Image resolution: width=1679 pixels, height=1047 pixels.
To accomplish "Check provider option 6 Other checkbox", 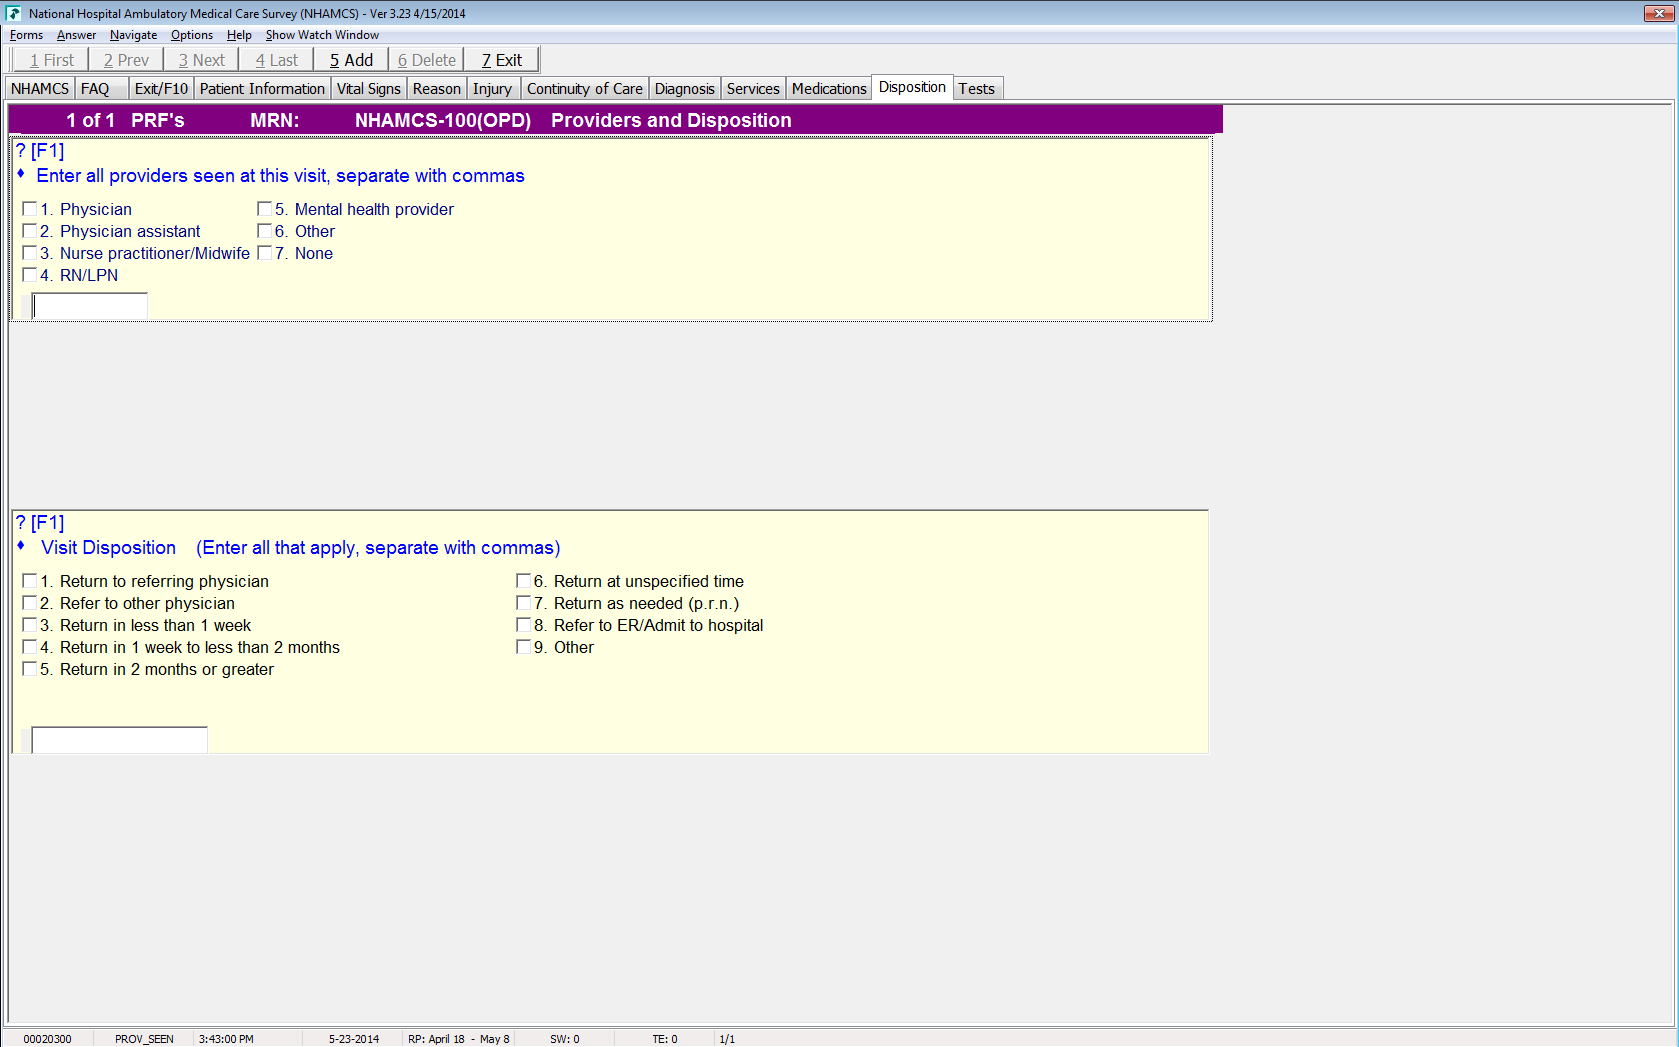I will 265,231.
